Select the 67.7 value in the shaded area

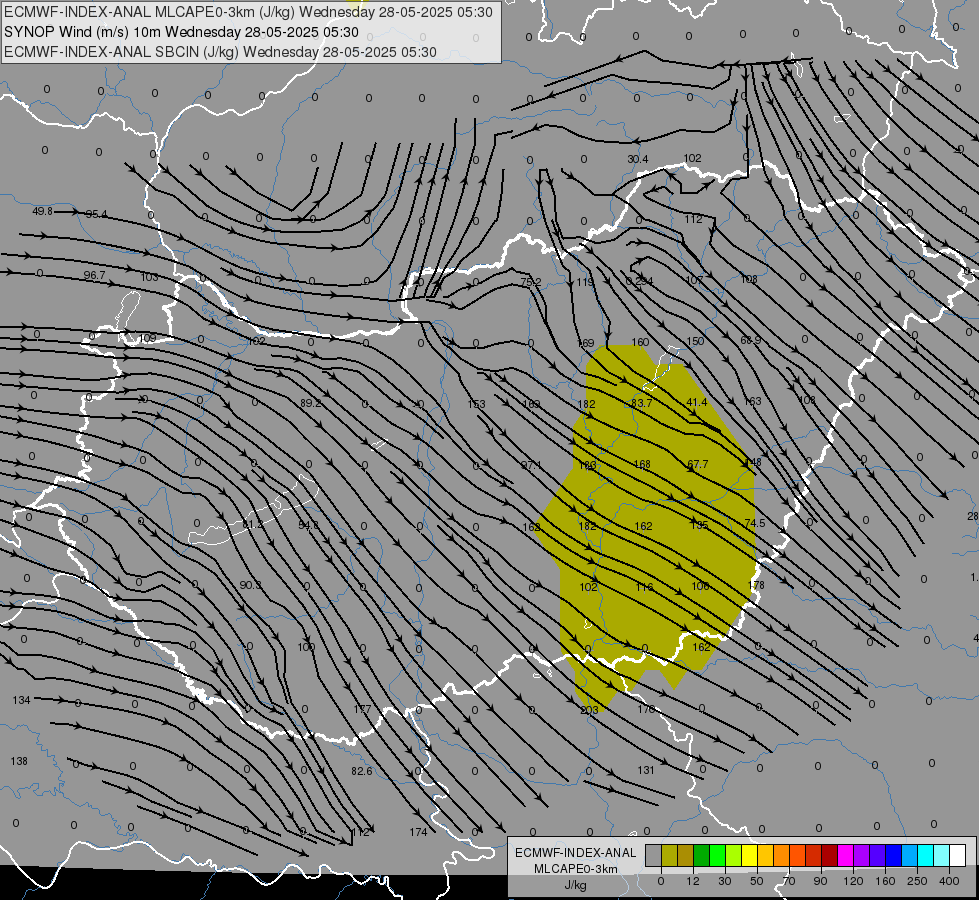697,464
